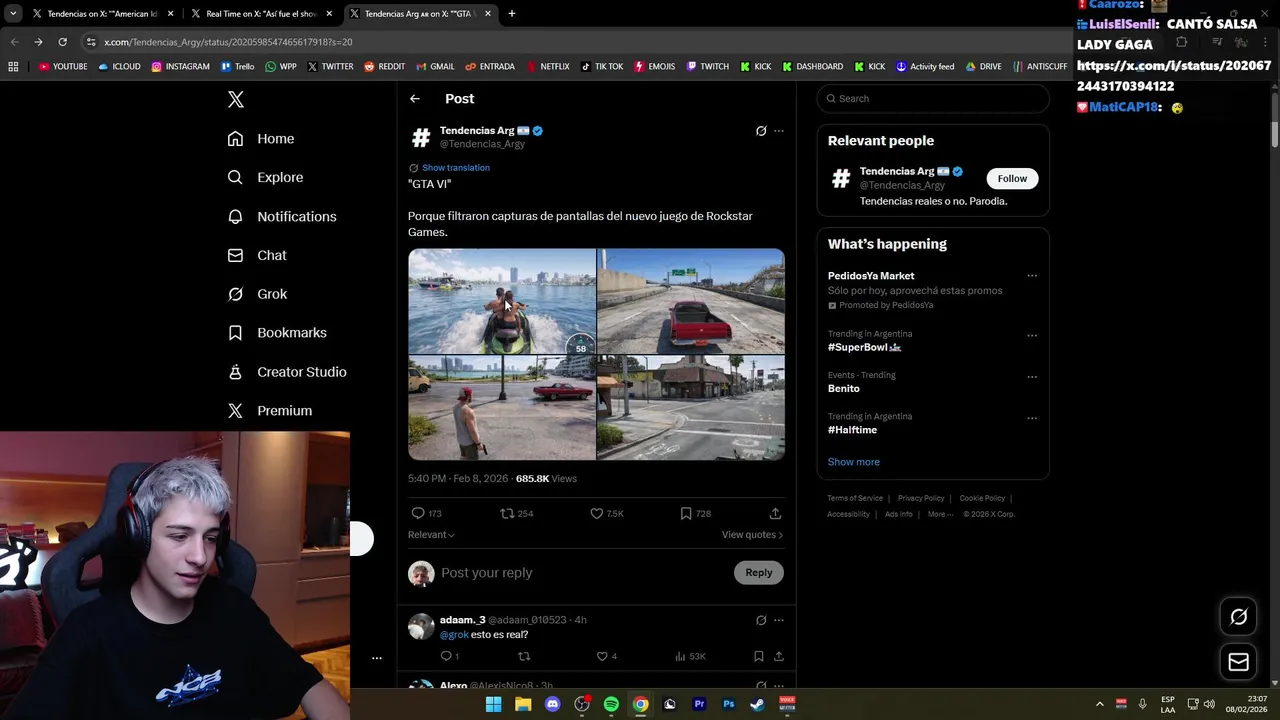
Task: Open Benito trend options menu
Action: coord(1032,377)
